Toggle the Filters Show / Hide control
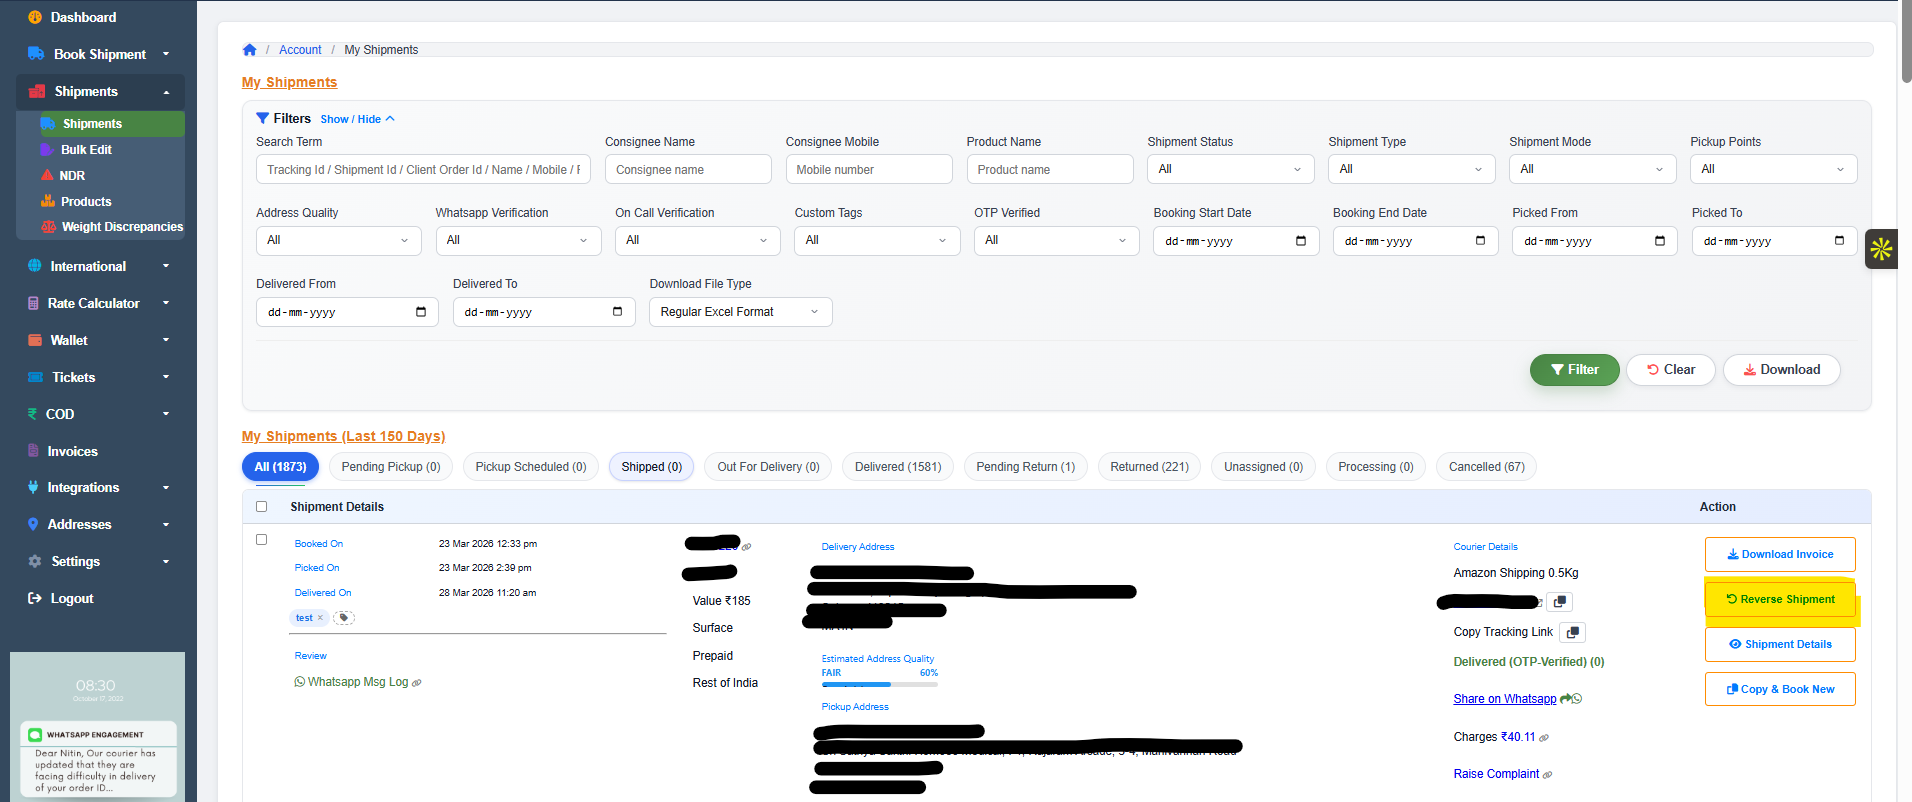This screenshot has height=802, width=1912. 358,119
